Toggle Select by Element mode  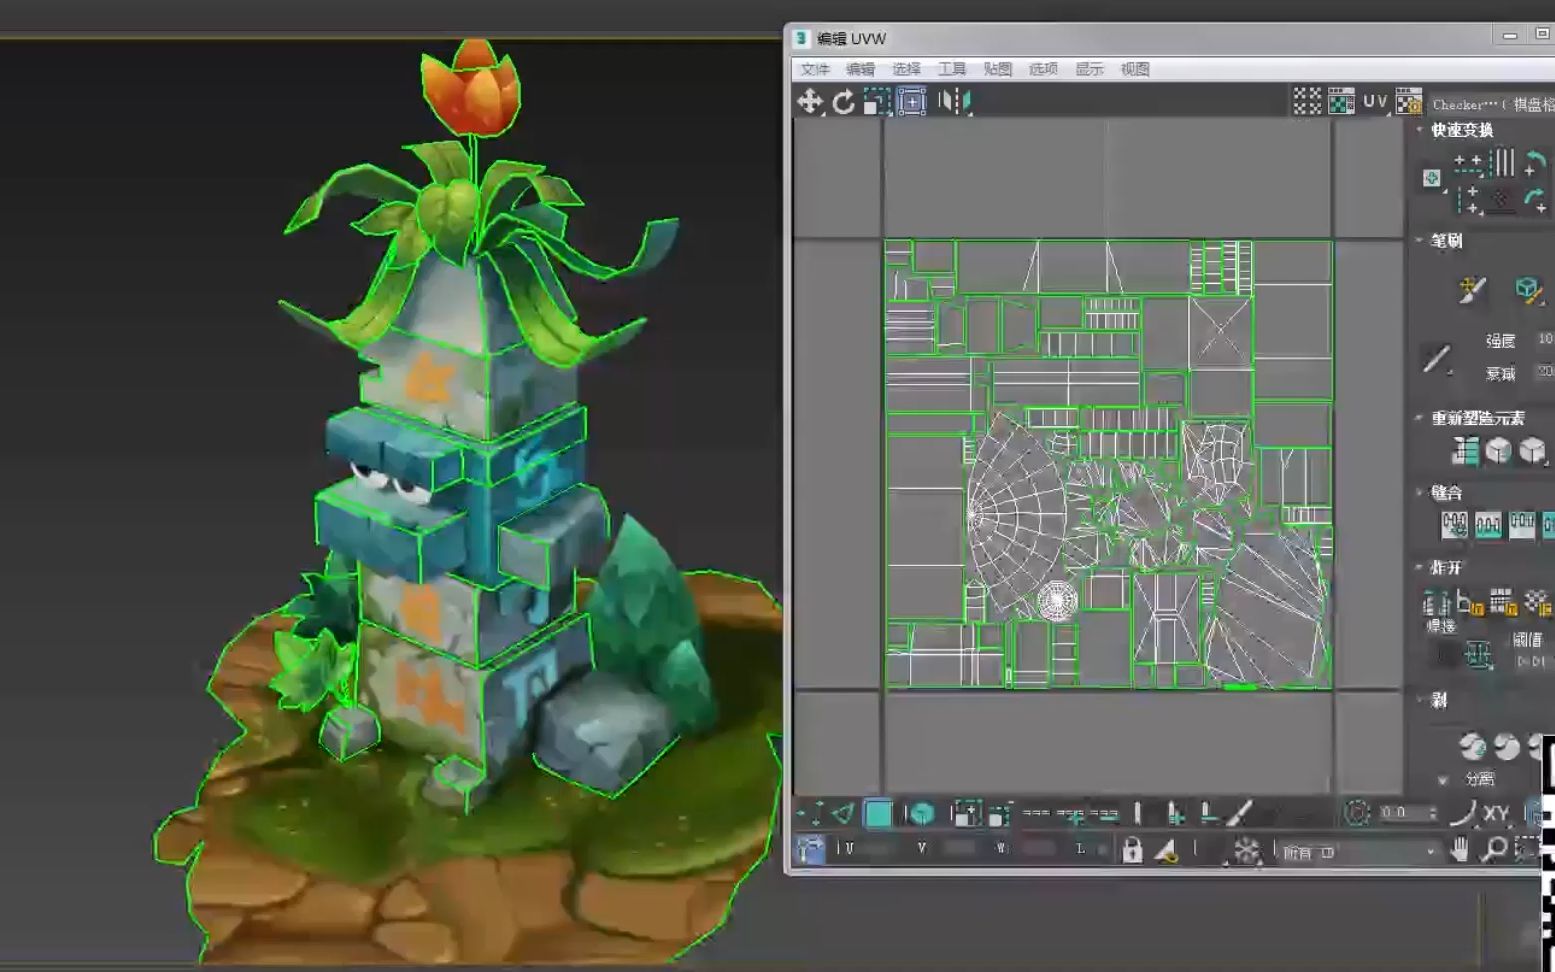click(921, 814)
